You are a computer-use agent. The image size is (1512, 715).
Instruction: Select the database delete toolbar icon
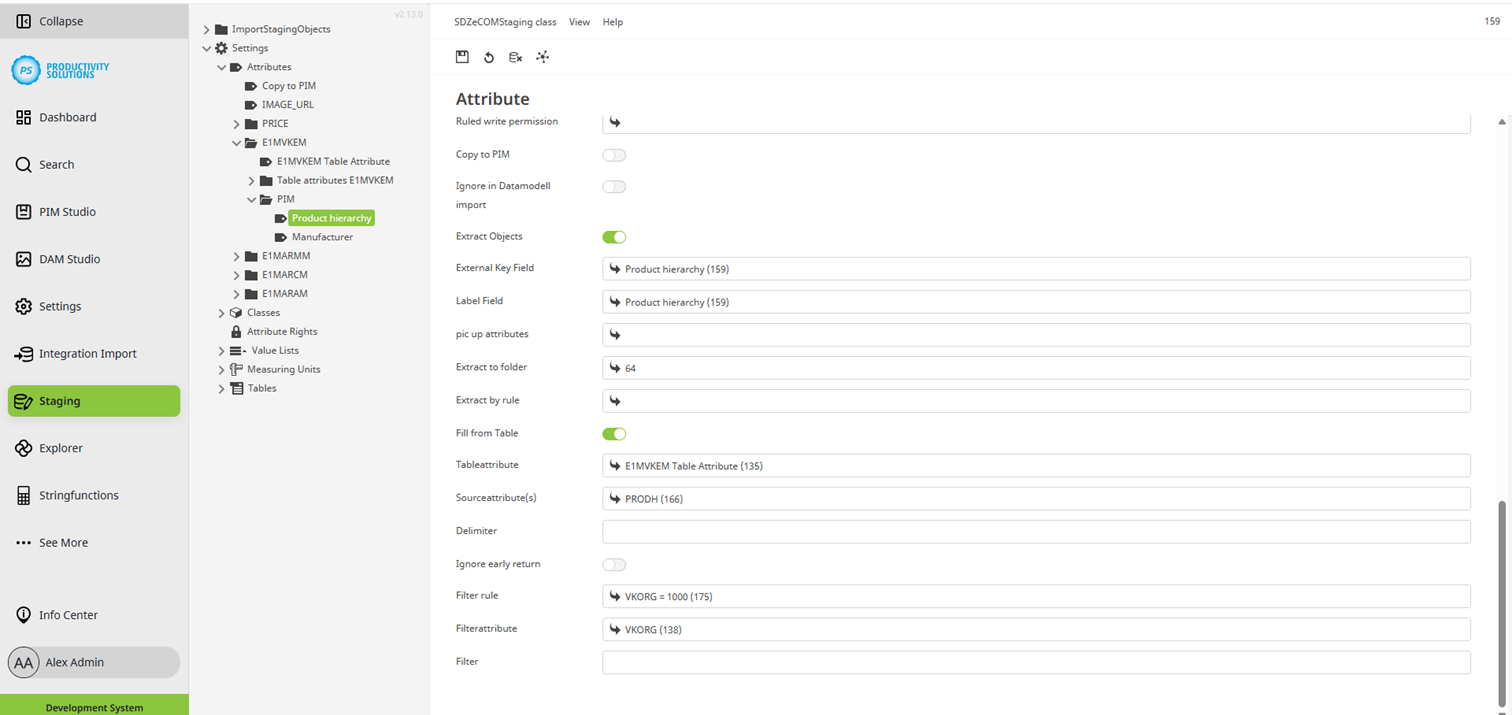pyautogui.click(x=515, y=57)
